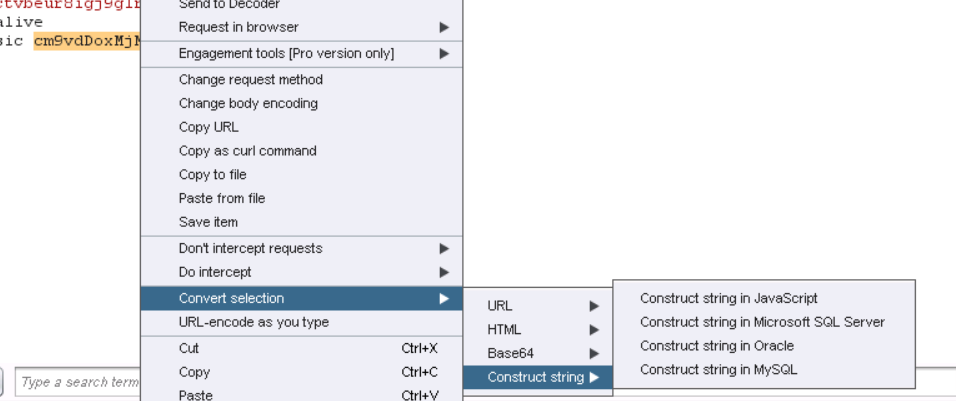Image resolution: width=956 pixels, height=401 pixels.
Task: Choose Paste from file
Action: [x=222, y=199]
